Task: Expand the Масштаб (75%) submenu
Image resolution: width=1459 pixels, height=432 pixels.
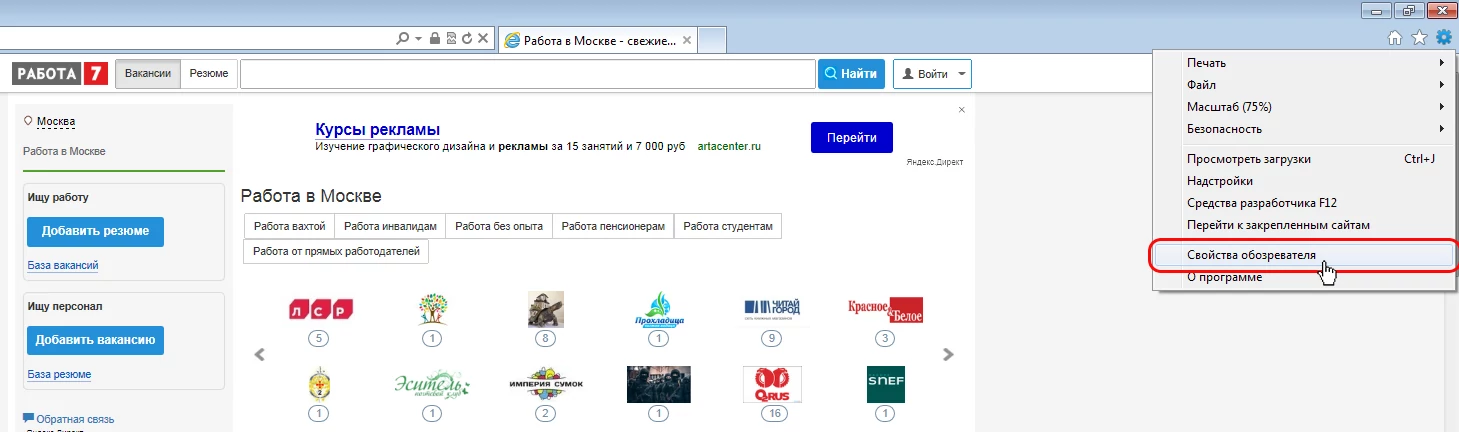Action: pyautogui.click(x=1302, y=107)
